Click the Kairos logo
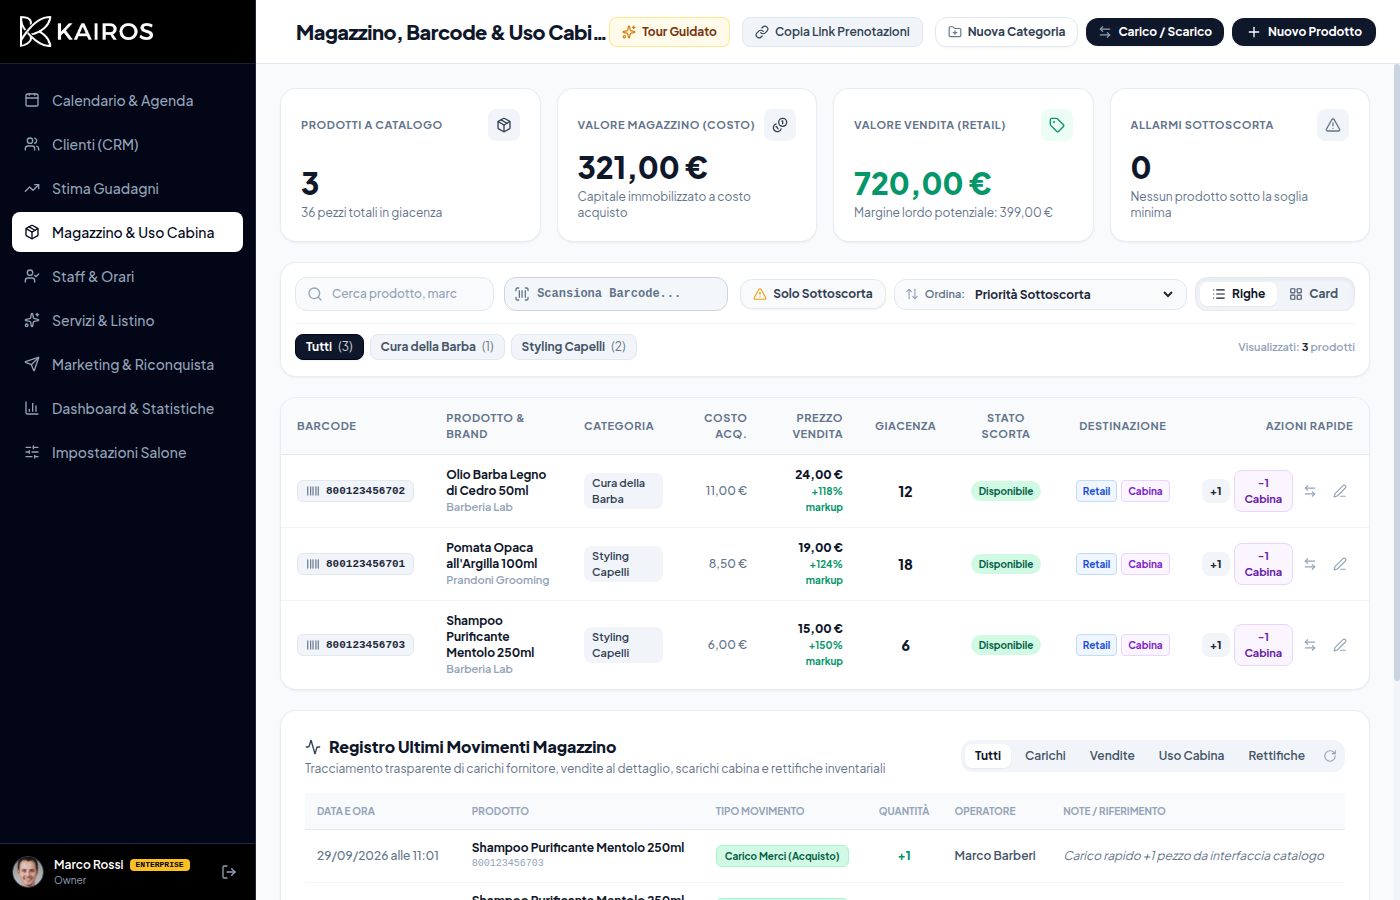 pos(87,31)
